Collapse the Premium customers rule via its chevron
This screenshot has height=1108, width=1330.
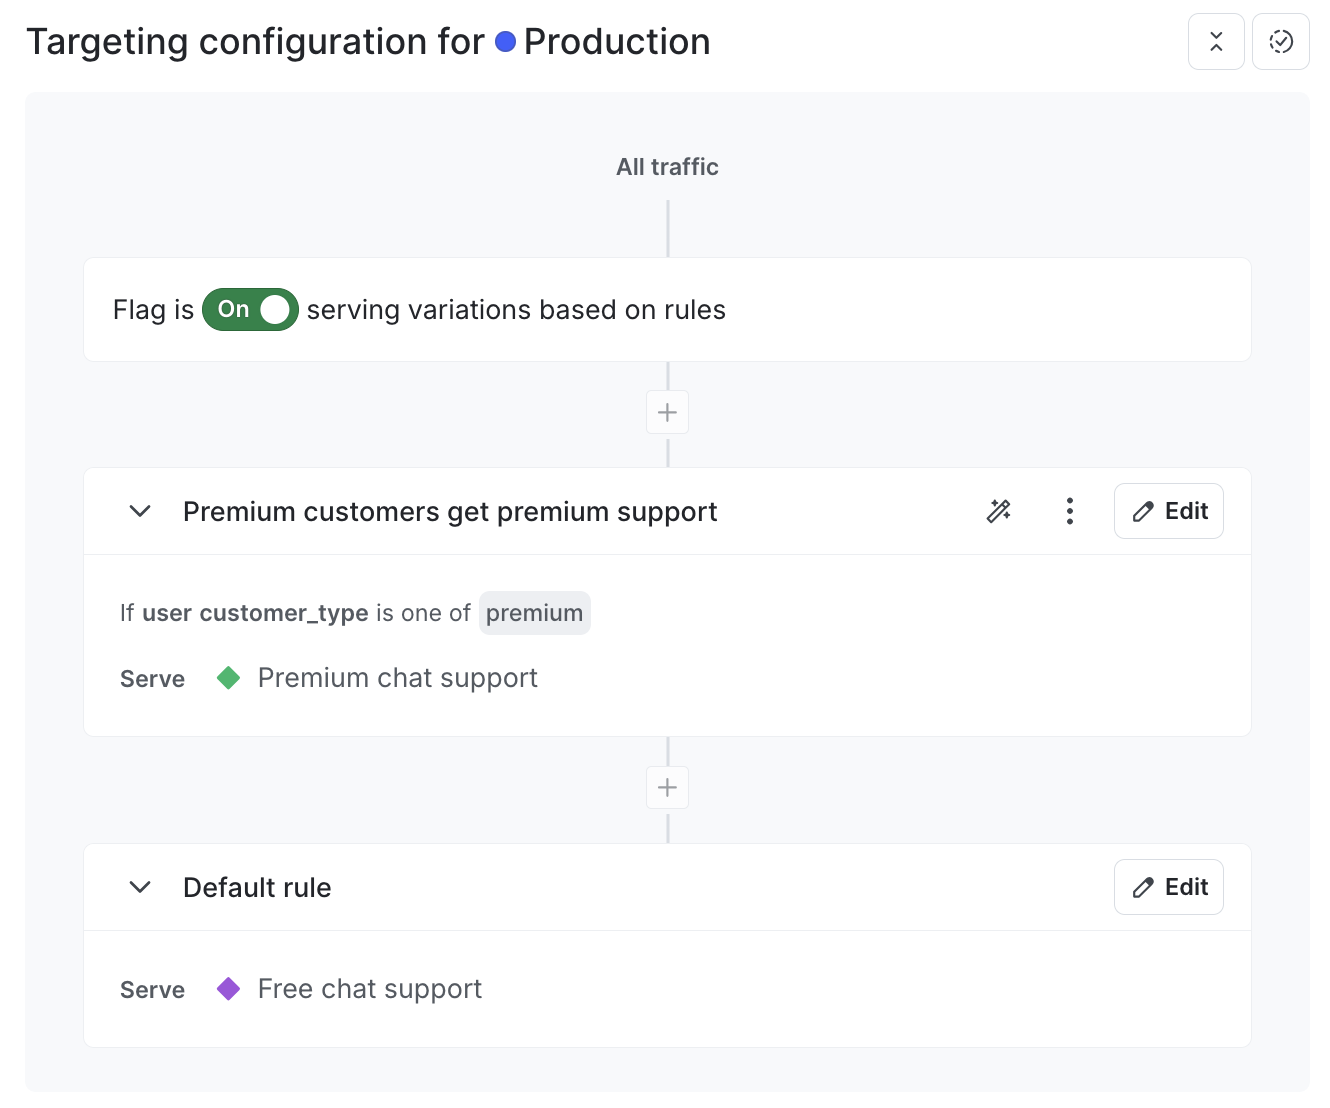point(140,511)
